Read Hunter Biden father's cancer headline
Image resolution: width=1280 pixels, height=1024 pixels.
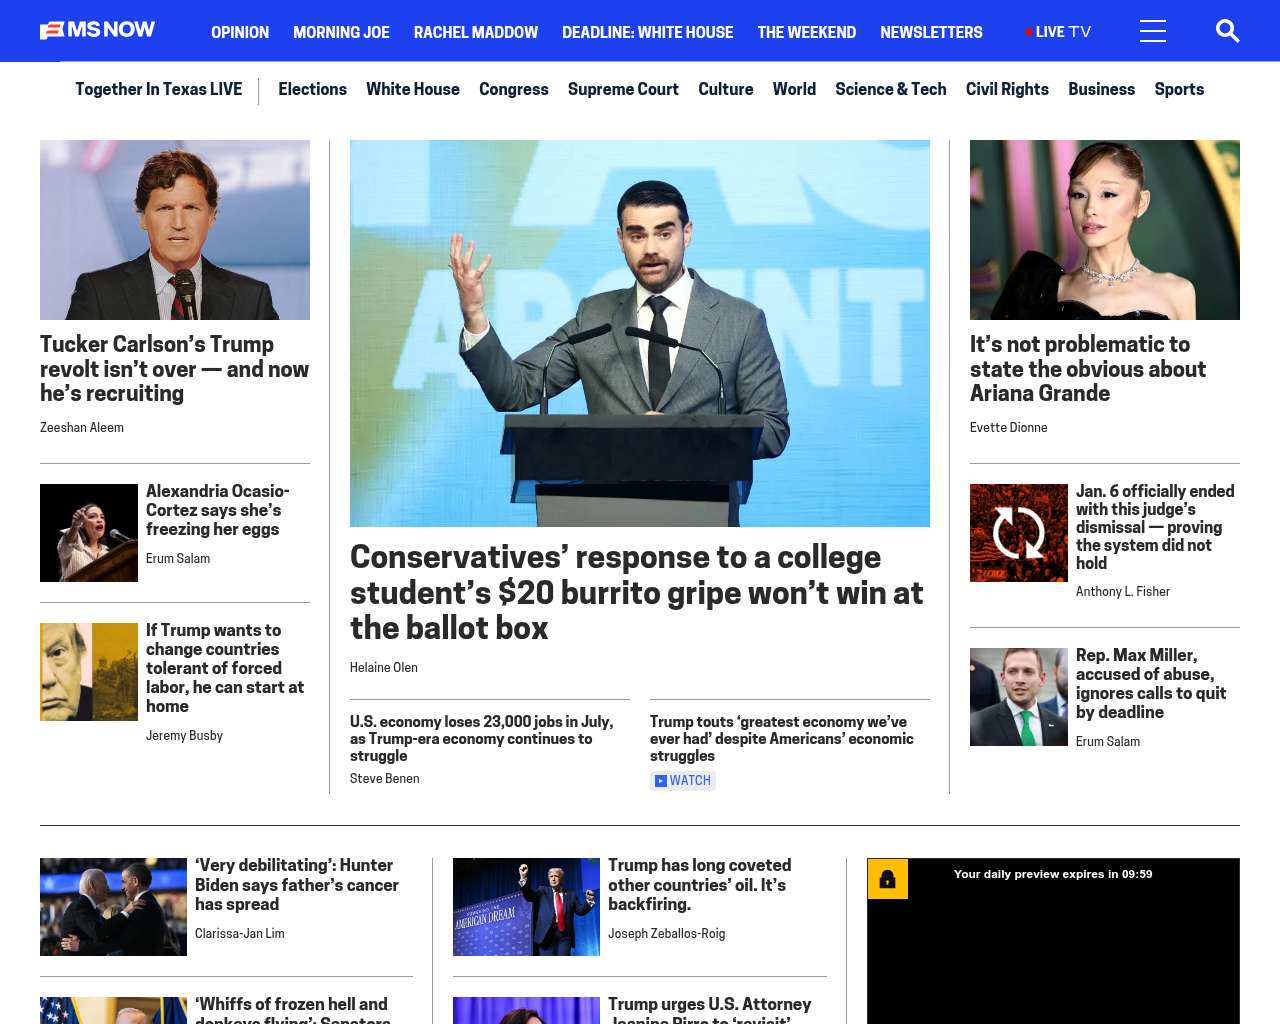(x=297, y=885)
